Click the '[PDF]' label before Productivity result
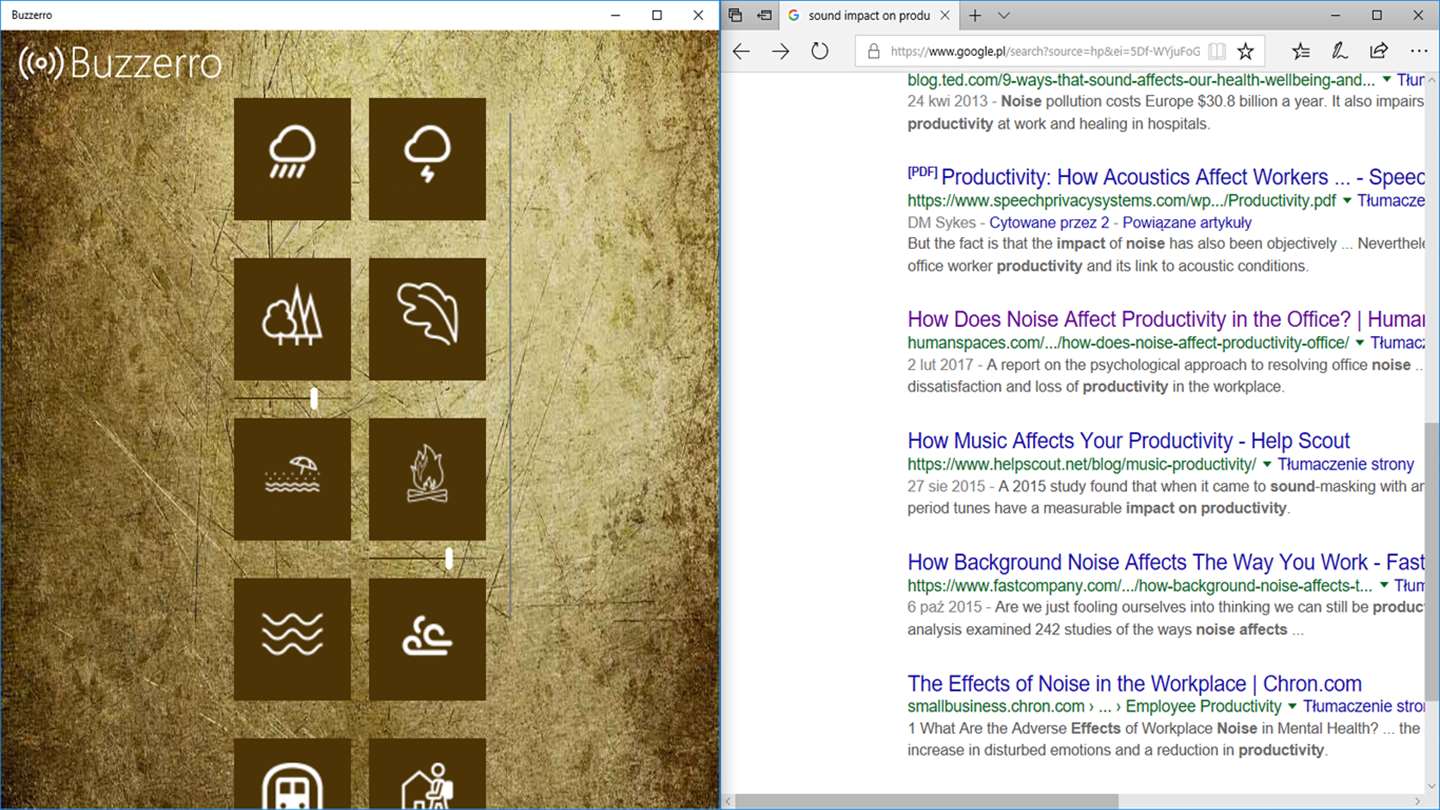Screen dimensions: 1440x810 [922, 172]
